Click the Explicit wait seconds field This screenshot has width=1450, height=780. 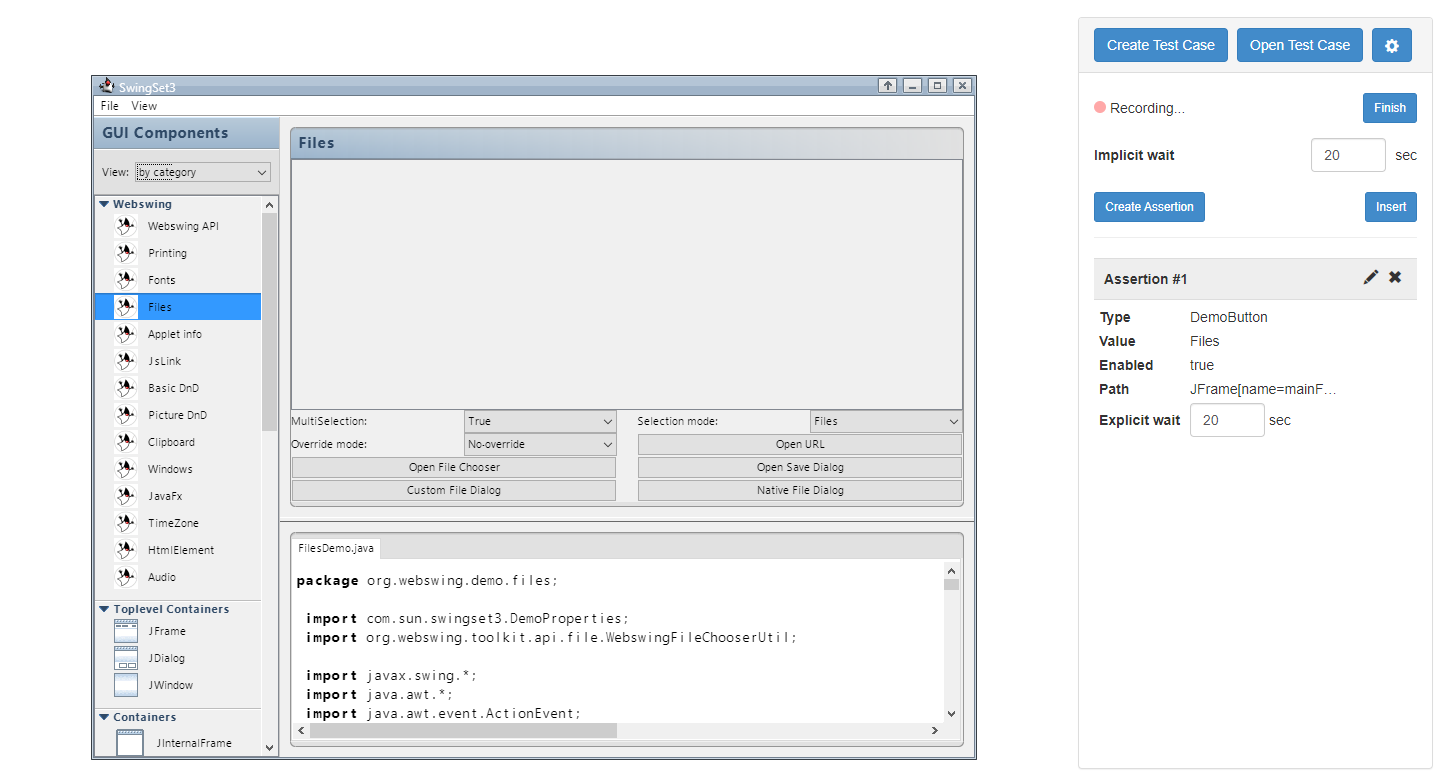pyautogui.click(x=1227, y=420)
